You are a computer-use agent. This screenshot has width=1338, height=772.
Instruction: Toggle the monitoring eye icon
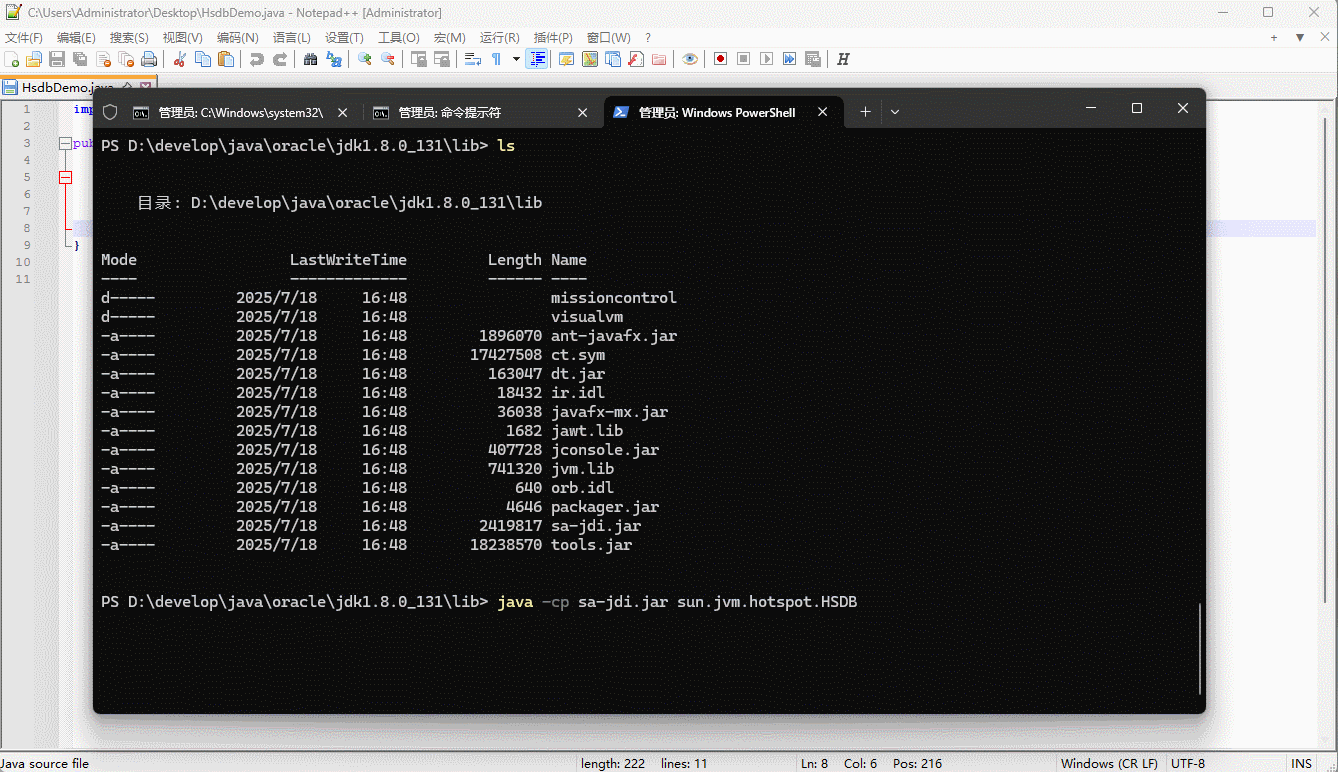coord(690,59)
